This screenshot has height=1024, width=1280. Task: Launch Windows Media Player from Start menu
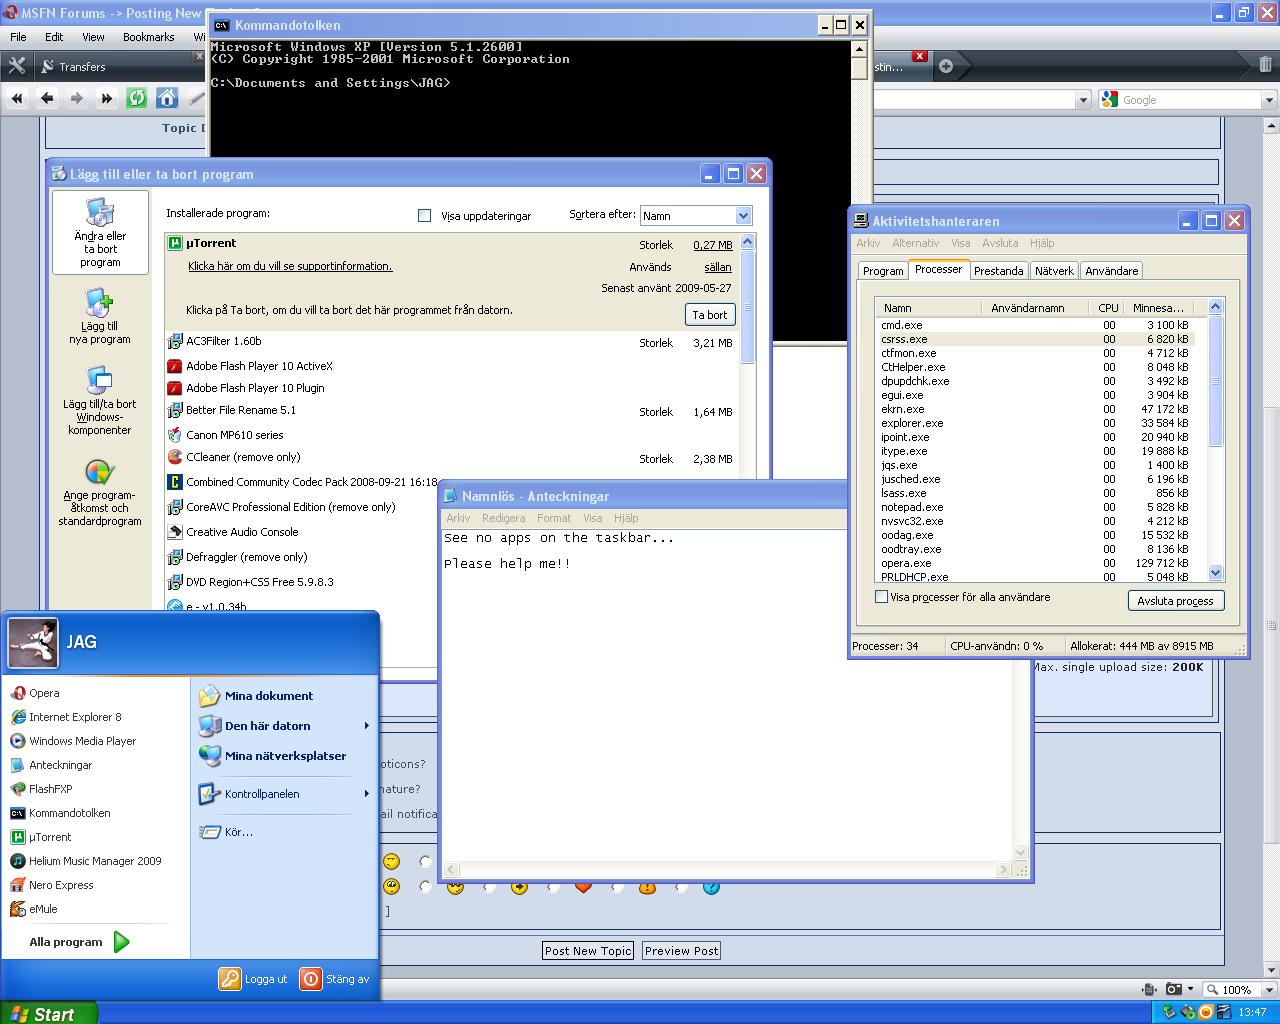point(73,741)
